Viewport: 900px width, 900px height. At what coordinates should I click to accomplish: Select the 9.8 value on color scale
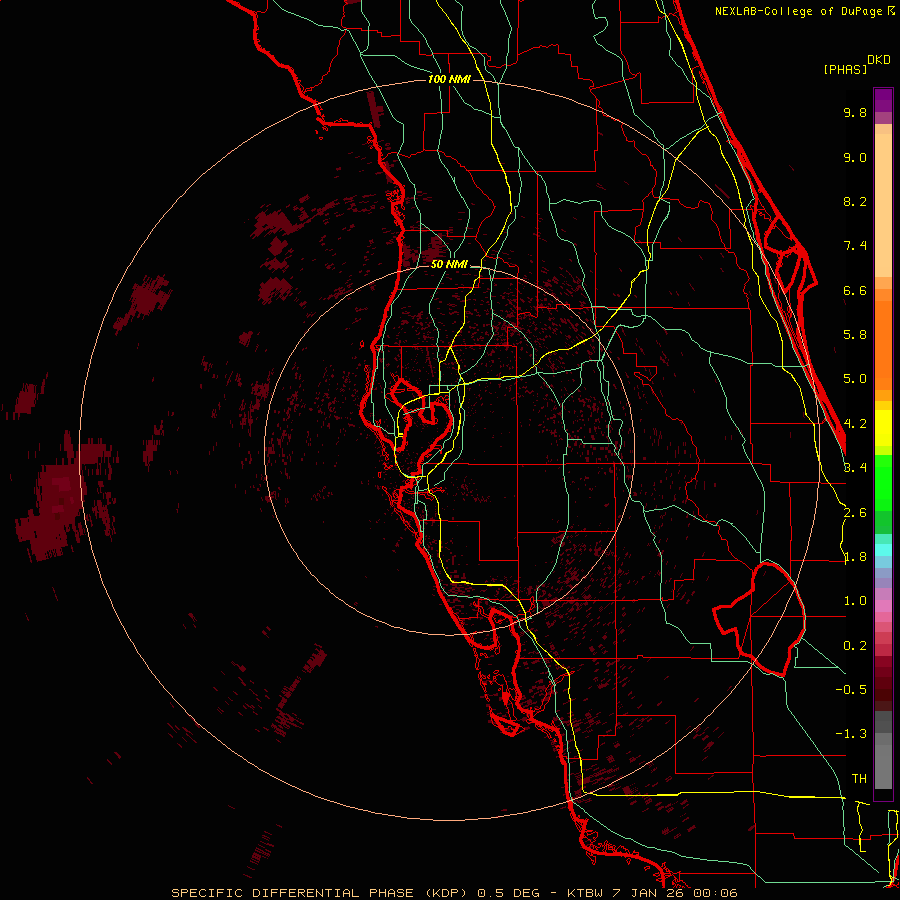pyautogui.click(x=855, y=112)
